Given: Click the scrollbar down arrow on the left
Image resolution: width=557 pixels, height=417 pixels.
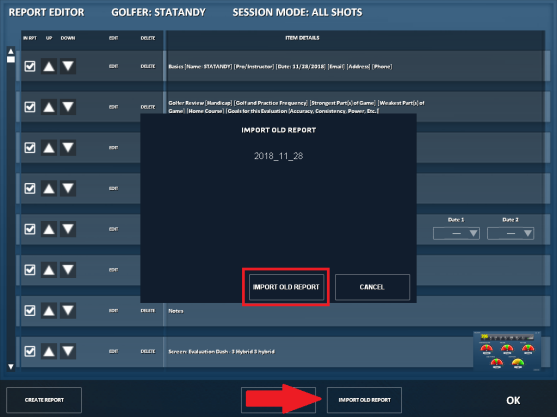Looking at the screenshot, I should pyautogui.click(x=11, y=367).
